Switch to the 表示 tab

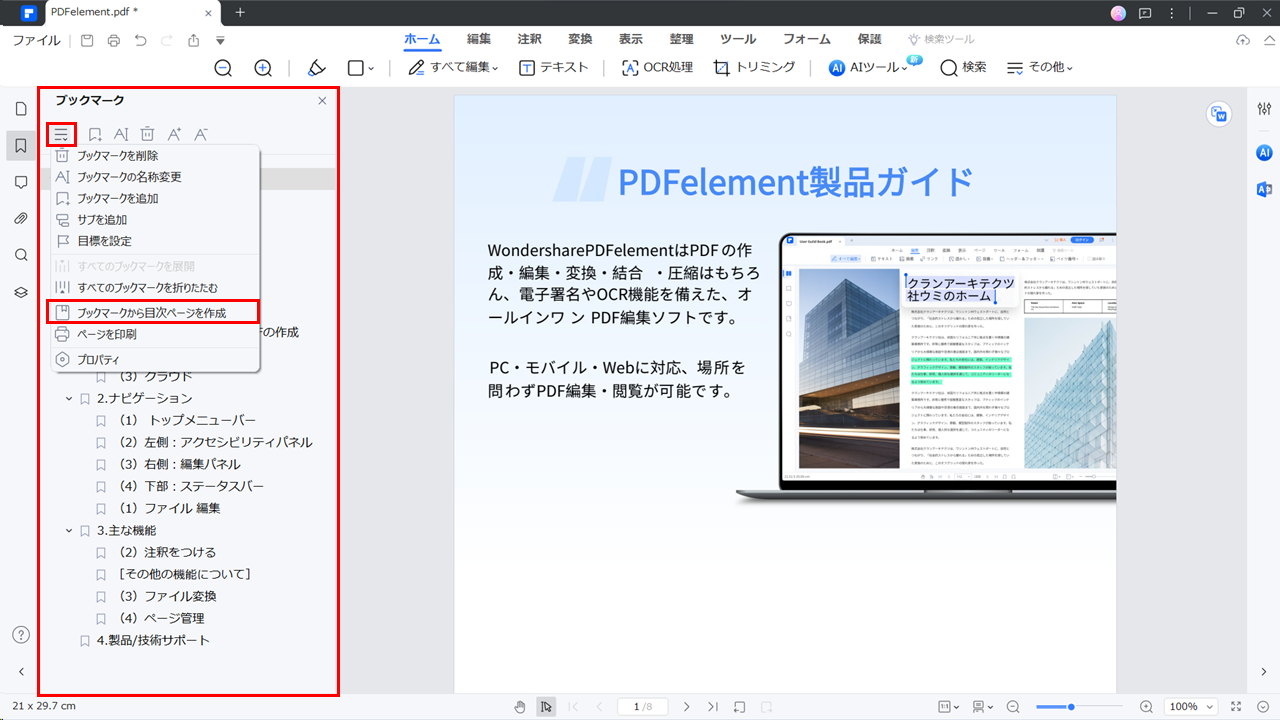631,39
